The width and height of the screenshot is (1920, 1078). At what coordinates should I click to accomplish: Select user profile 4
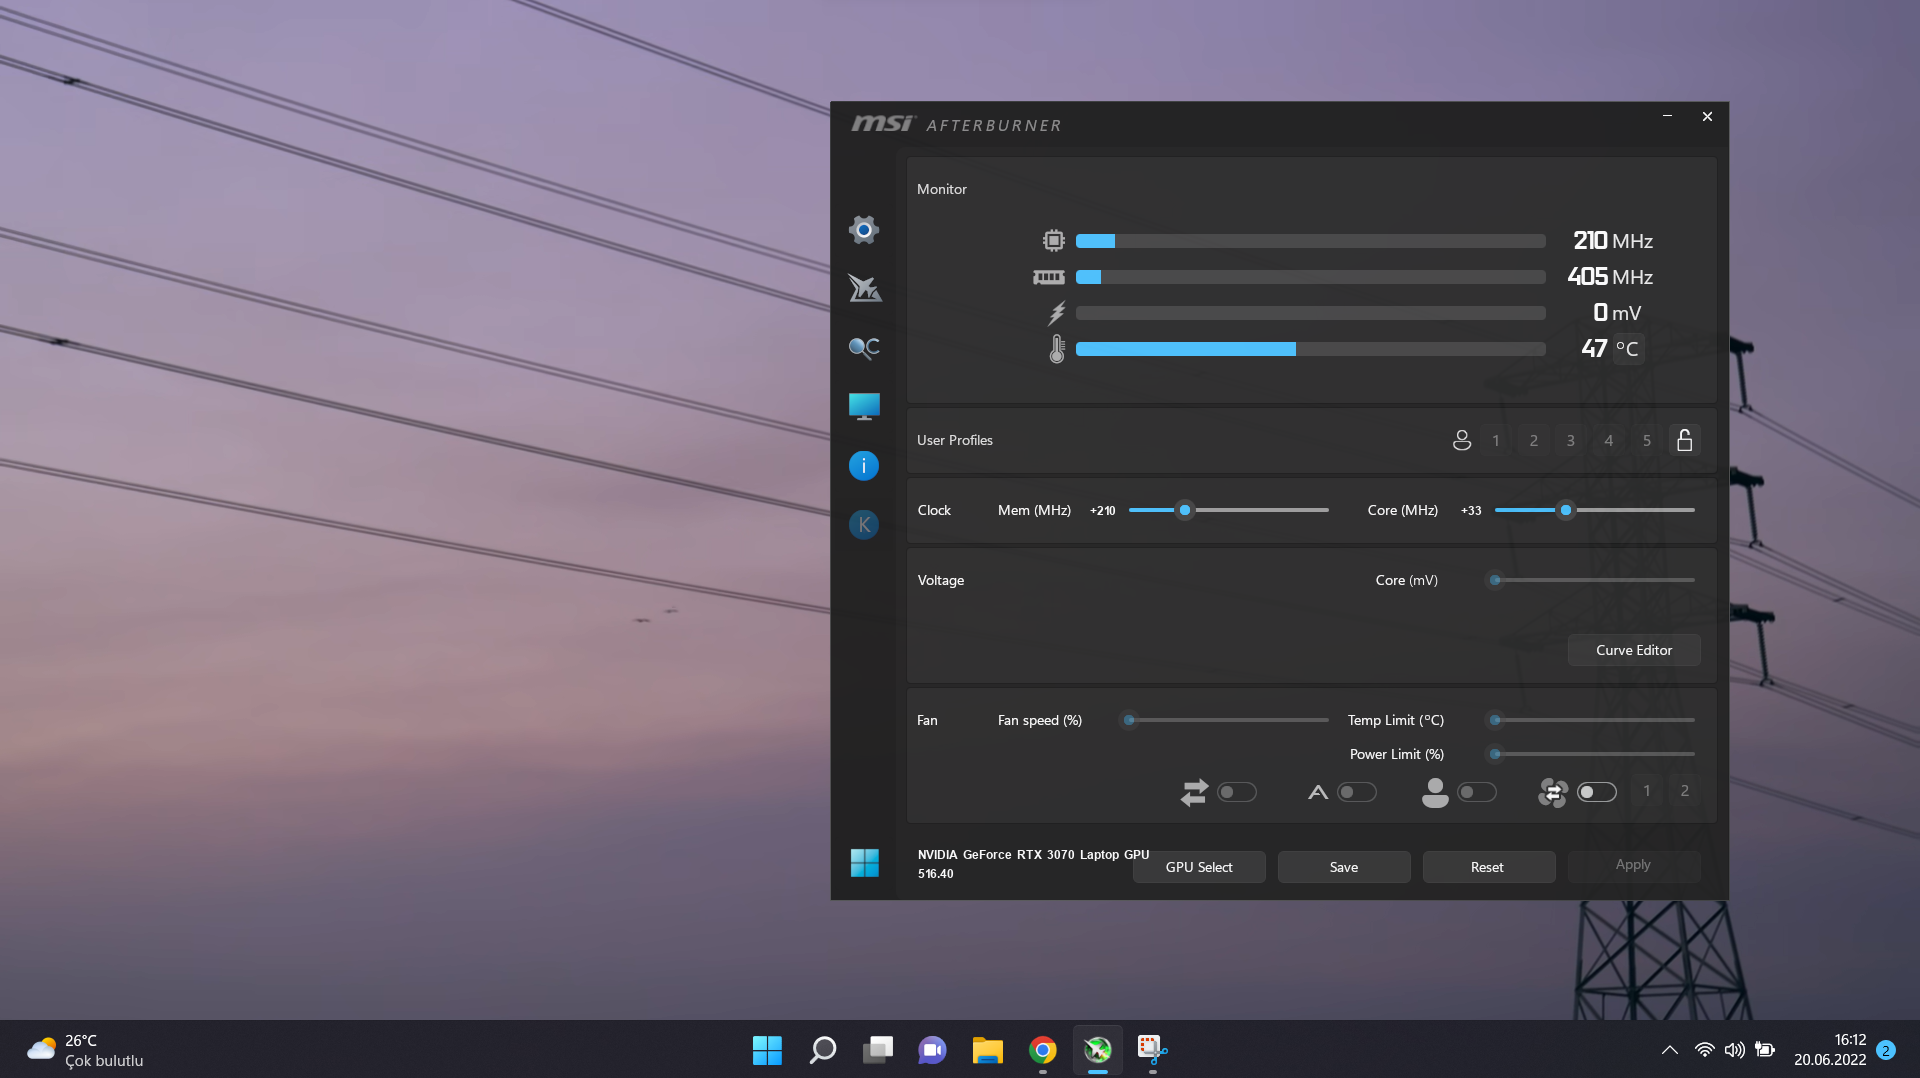pos(1609,440)
